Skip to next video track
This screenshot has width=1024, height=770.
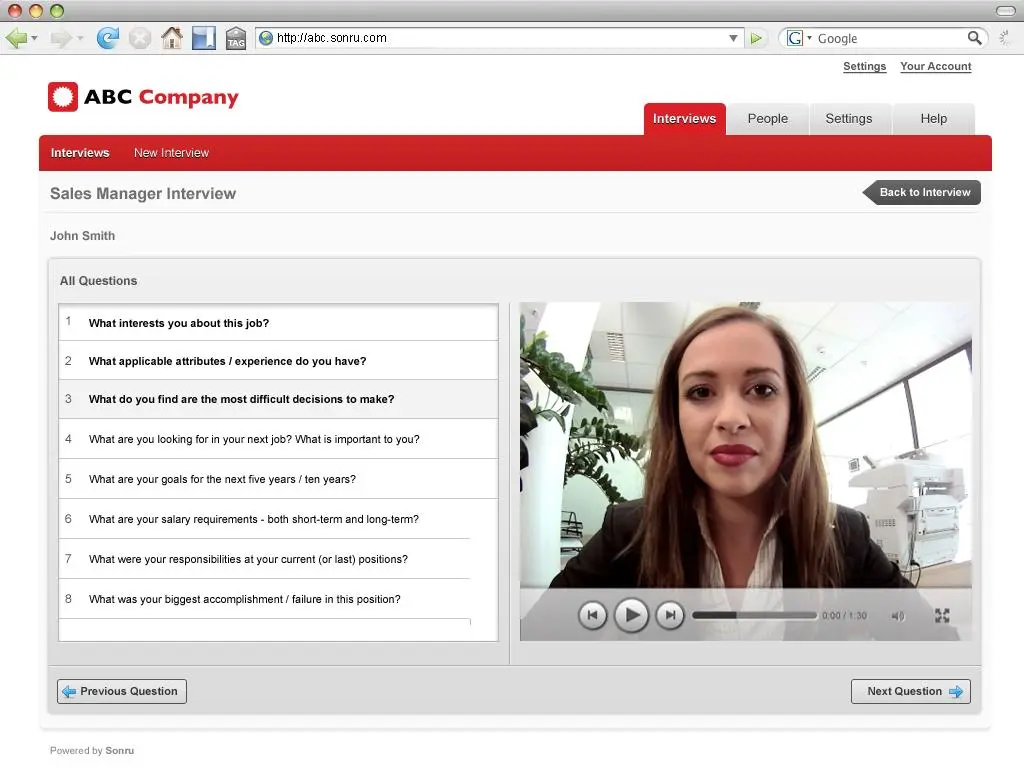pos(670,615)
